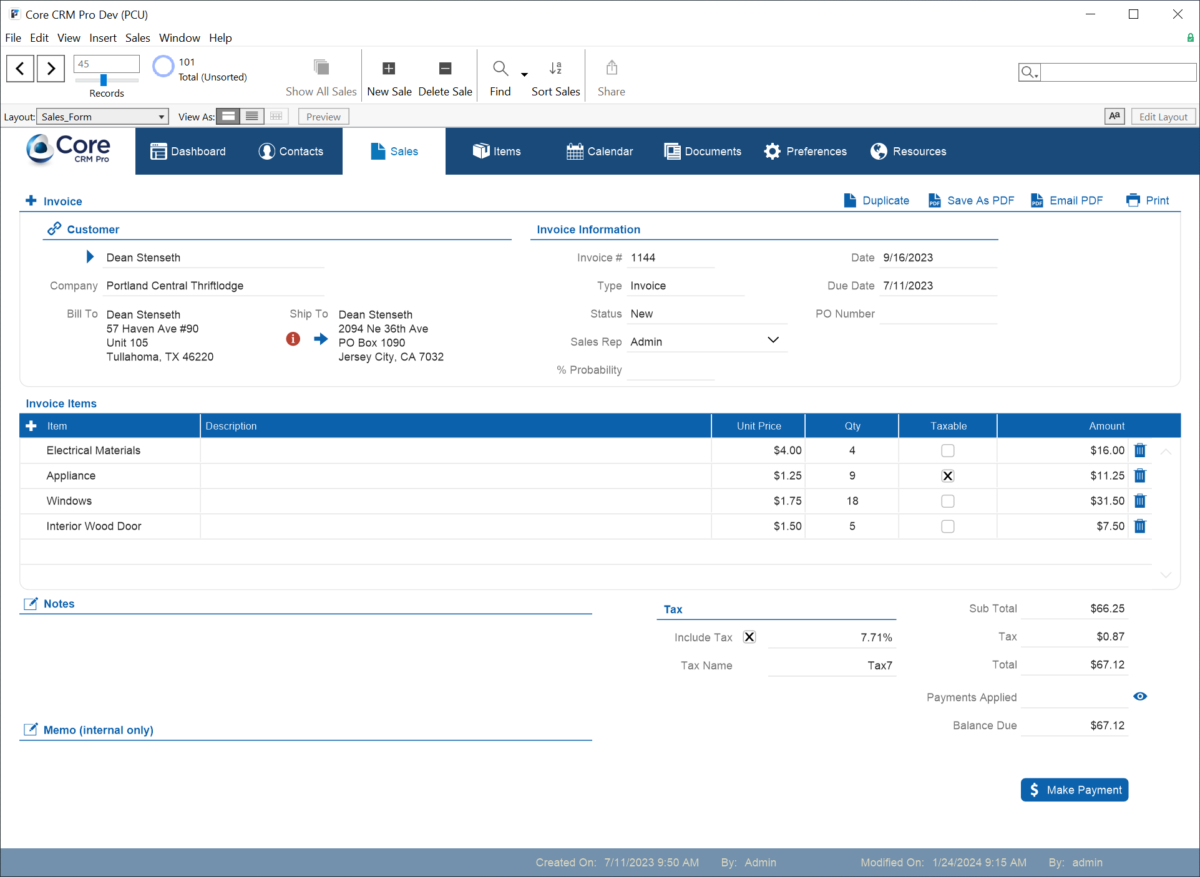The width and height of the screenshot is (1200, 877).
Task: Create a New Sale
Action: coord(389,74)
